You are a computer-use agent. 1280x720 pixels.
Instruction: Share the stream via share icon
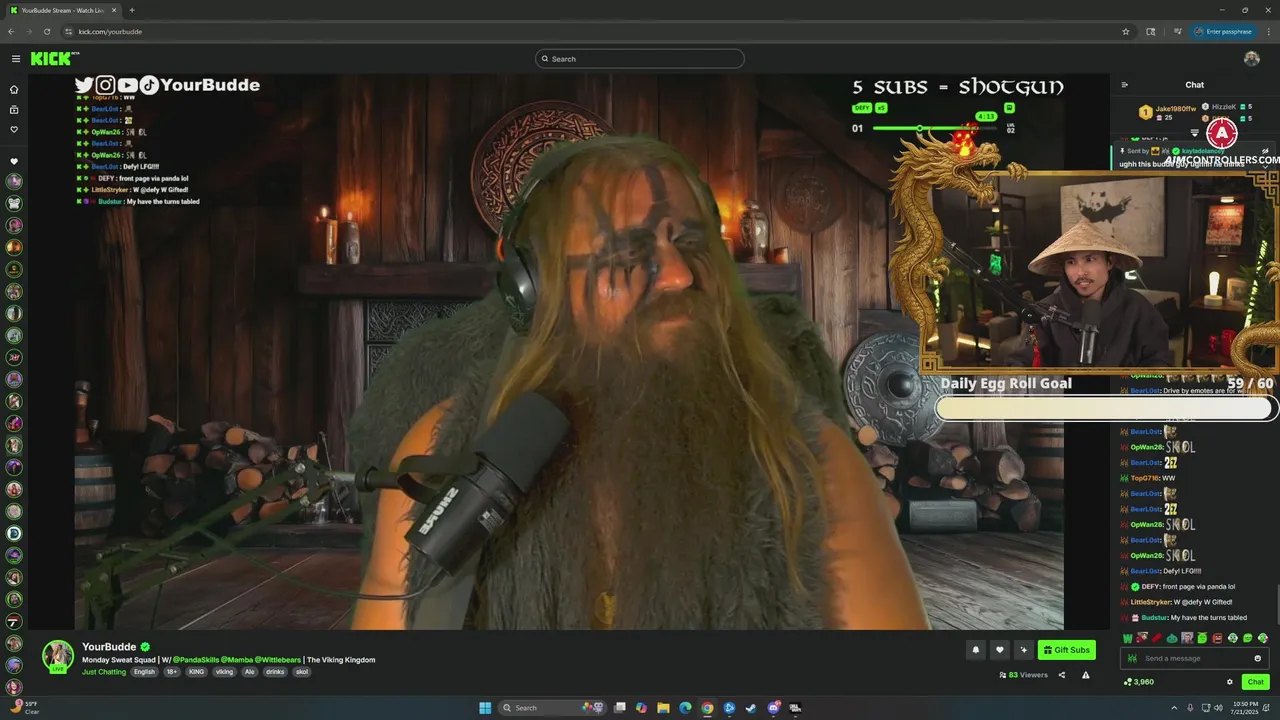pos(1062,675)
